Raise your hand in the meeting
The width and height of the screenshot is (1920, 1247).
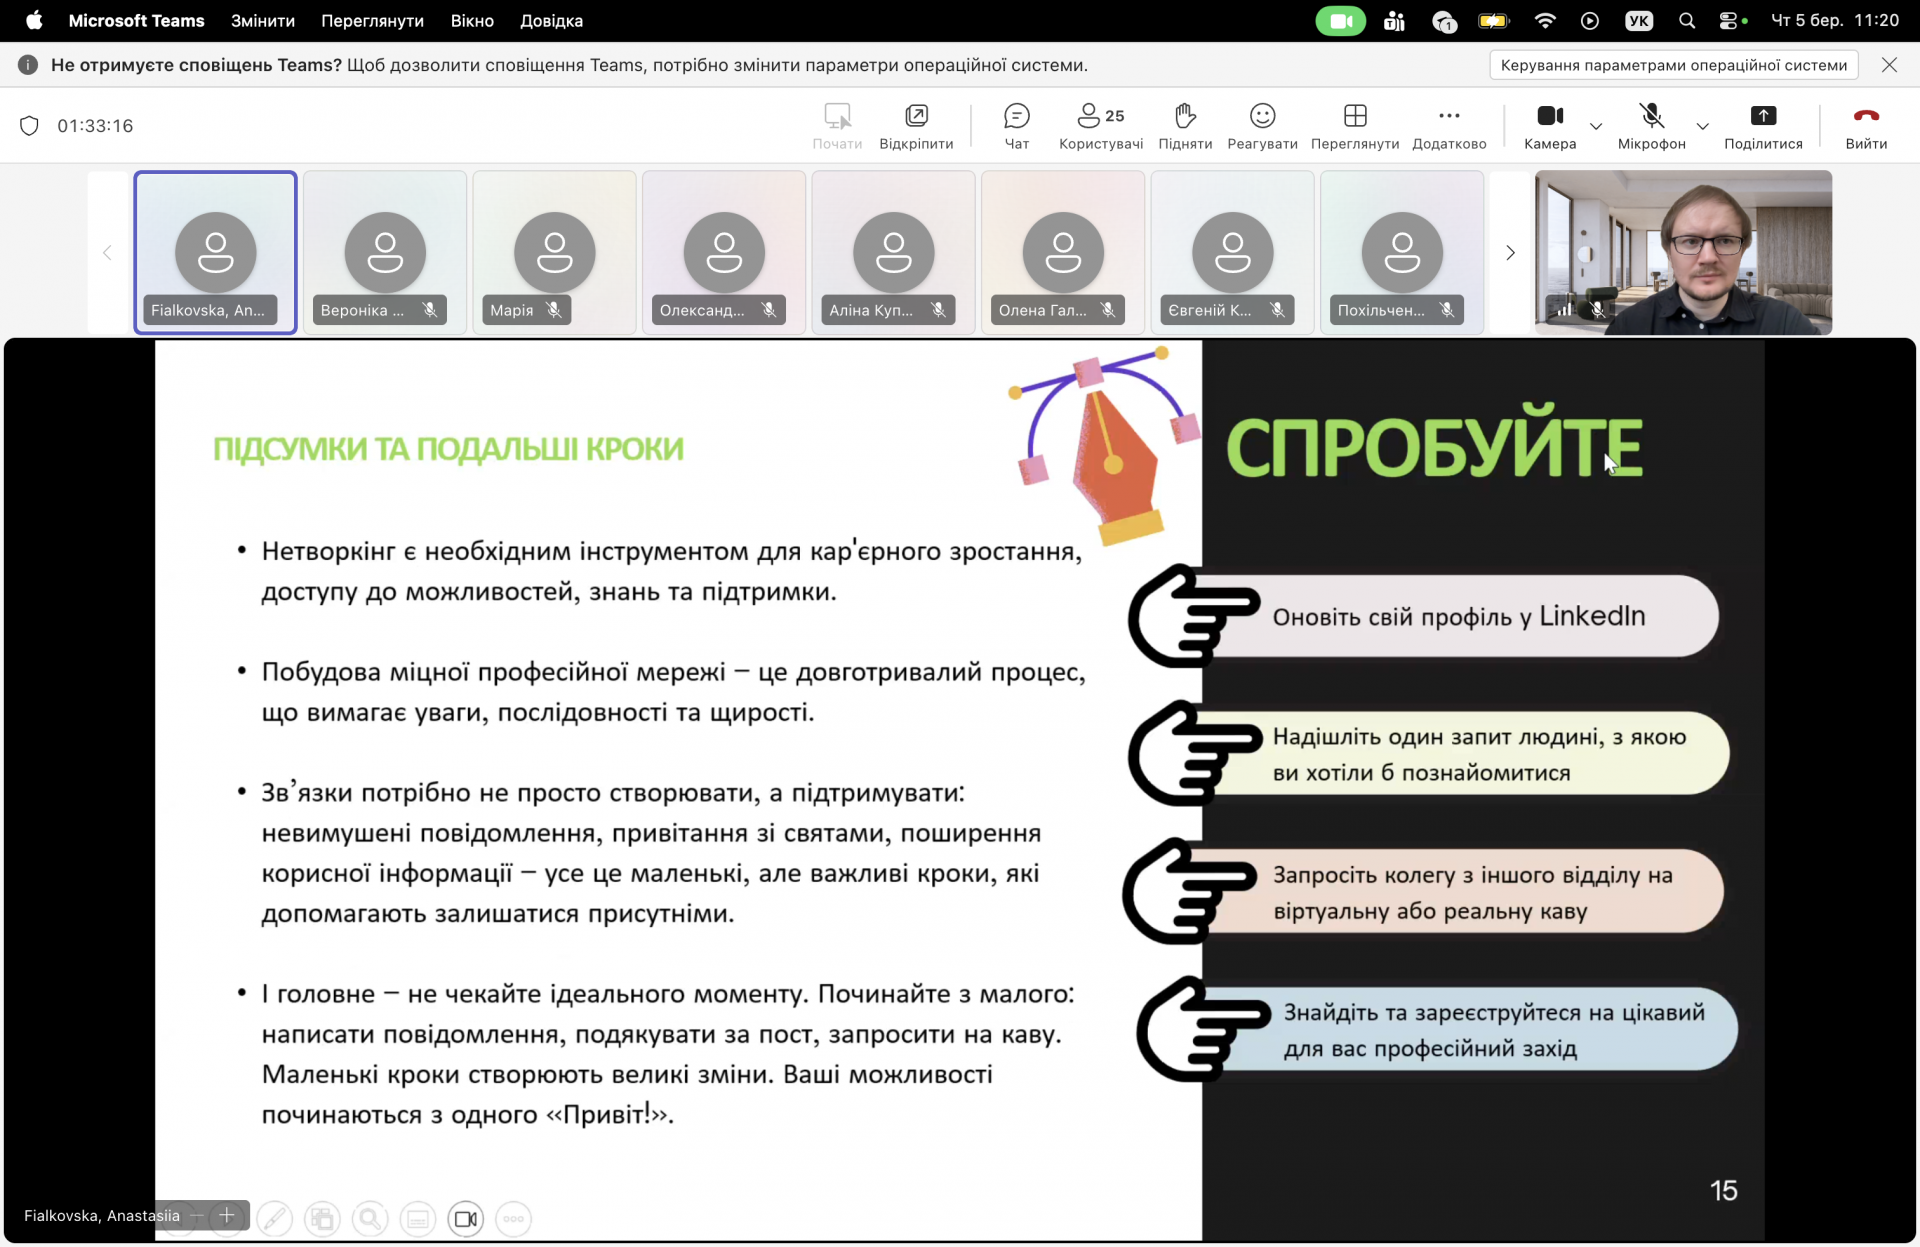coord(1185,126)
